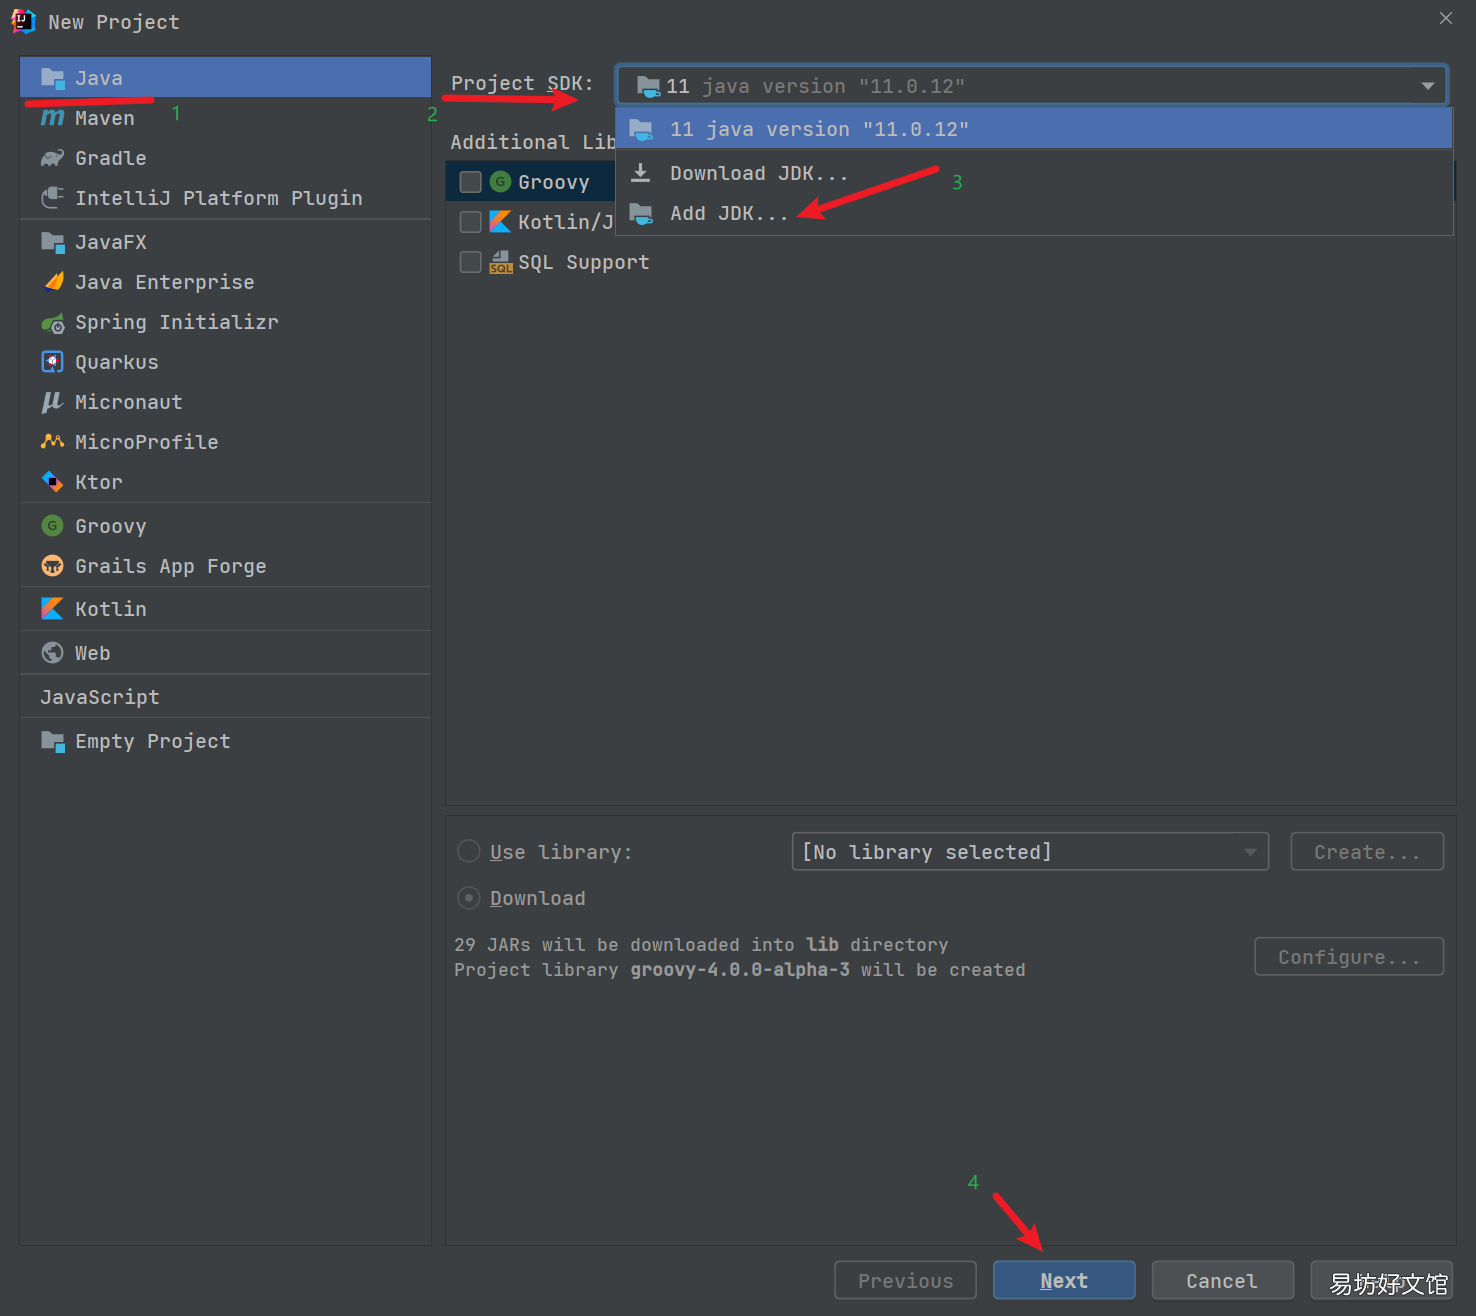1476x1316 pixels.
Task: Click the Grails App Forge icon
Action: [x=52, y=566]
